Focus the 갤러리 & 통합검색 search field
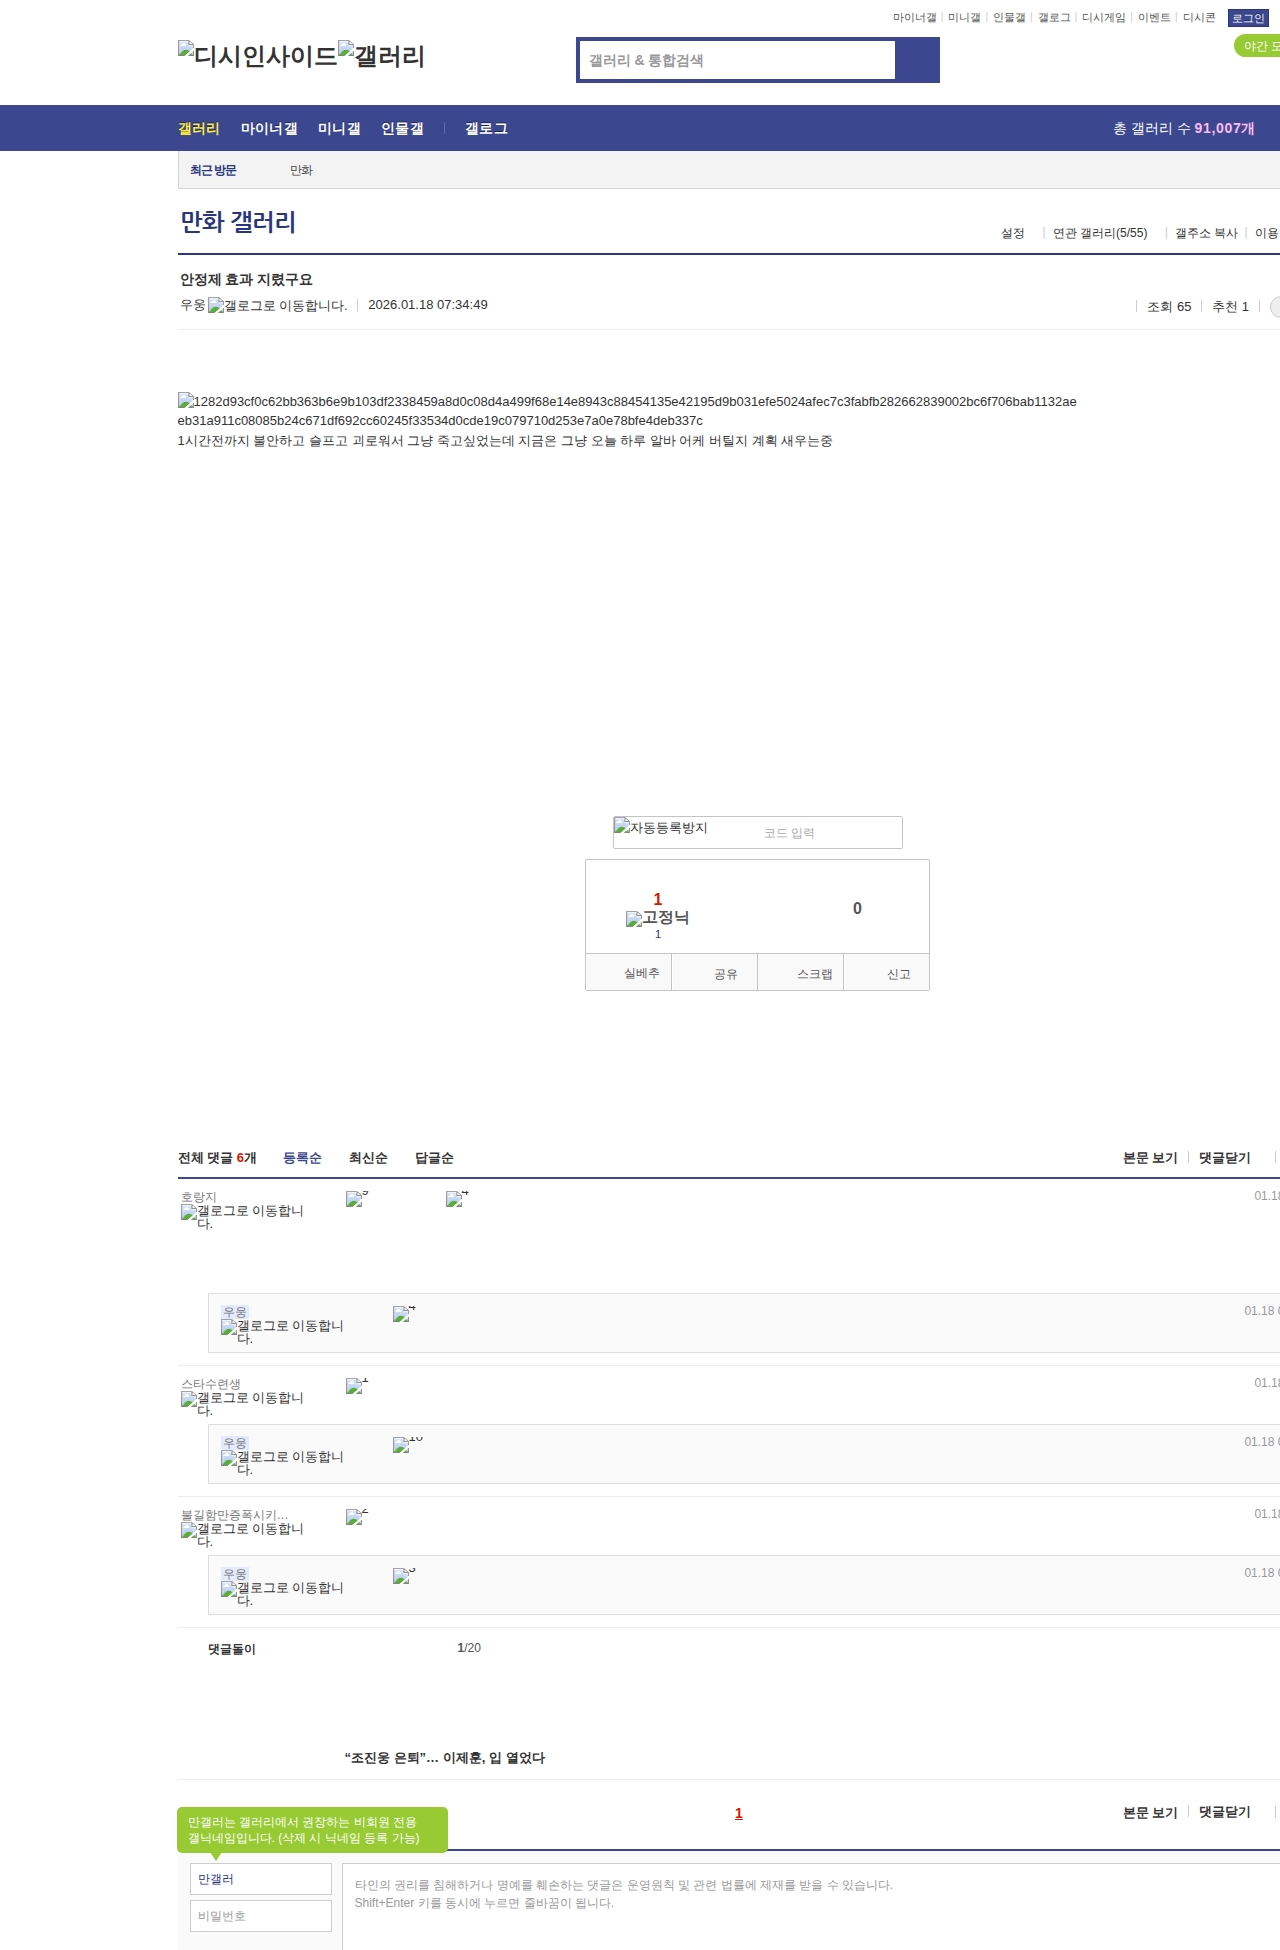This screenshot has height=1950, width=1280. [737, 60]
